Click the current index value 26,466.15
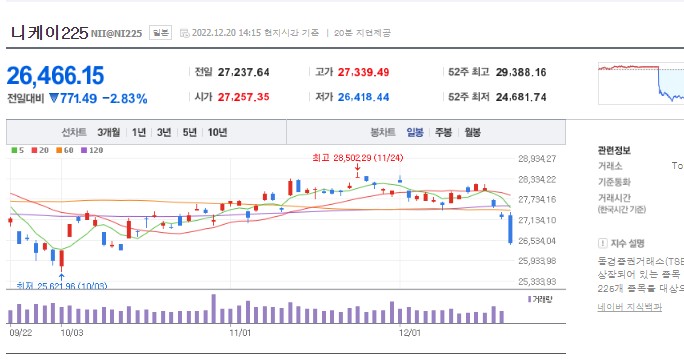 click(x=55, y=75)
